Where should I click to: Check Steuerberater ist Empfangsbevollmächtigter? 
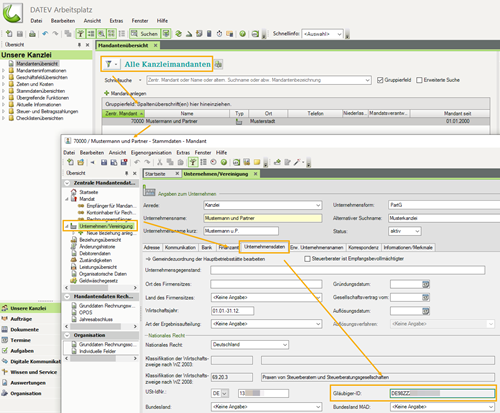[x=307, y=259]
